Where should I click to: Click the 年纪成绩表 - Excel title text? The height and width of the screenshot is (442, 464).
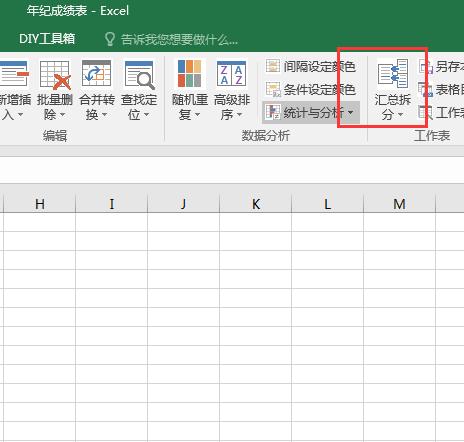[78, 11]
